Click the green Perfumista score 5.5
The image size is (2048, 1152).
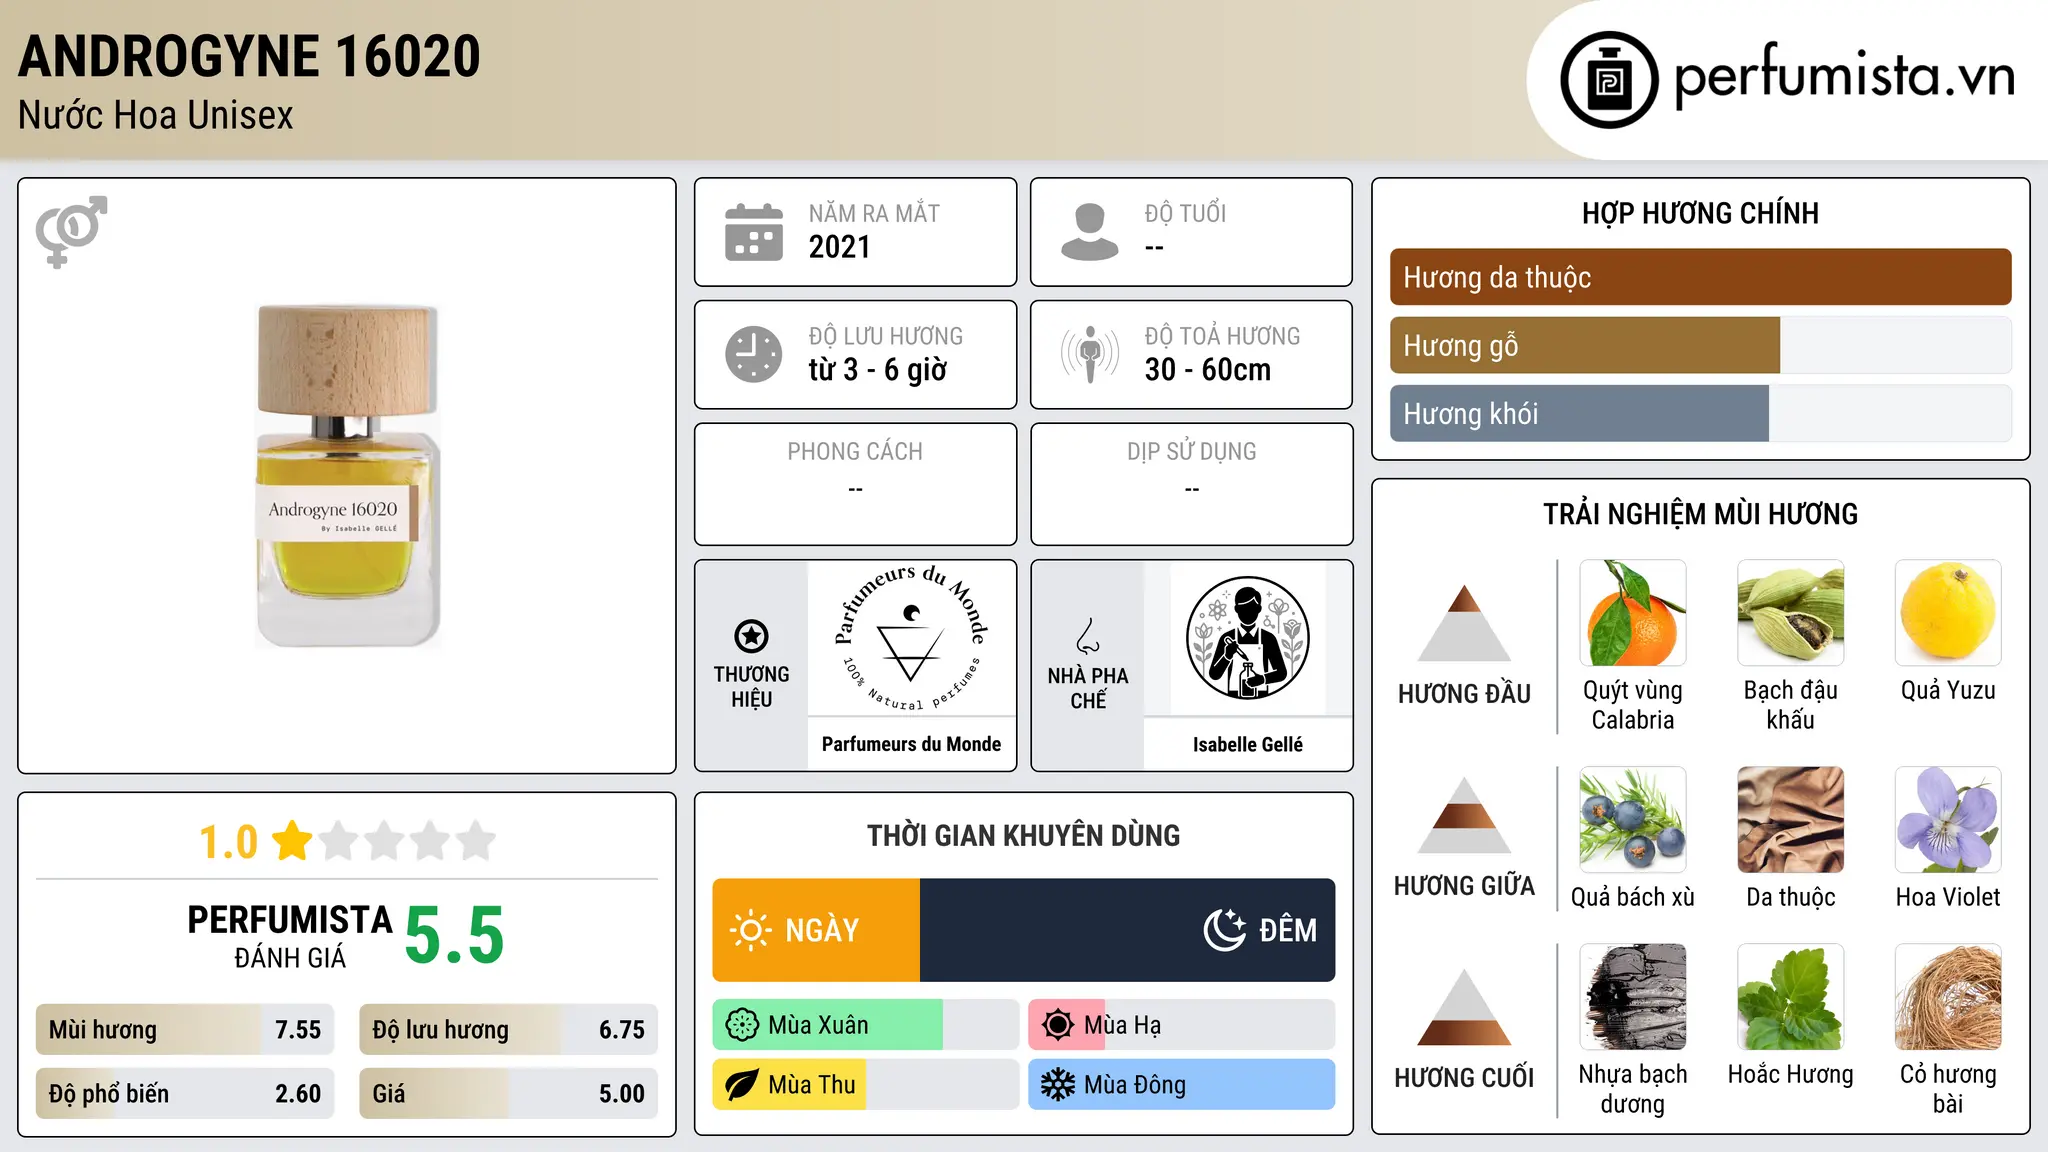[454, 935]
